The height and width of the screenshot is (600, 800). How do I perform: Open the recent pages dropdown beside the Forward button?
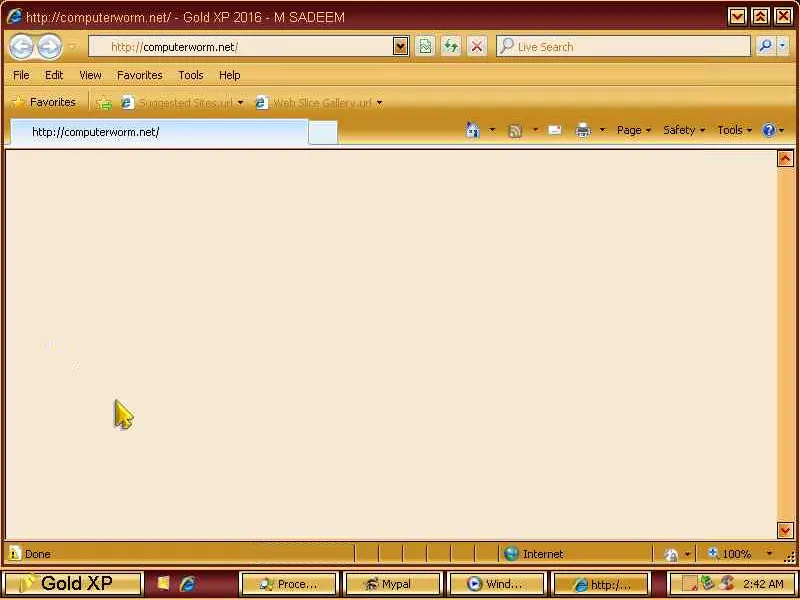point(72,47)
